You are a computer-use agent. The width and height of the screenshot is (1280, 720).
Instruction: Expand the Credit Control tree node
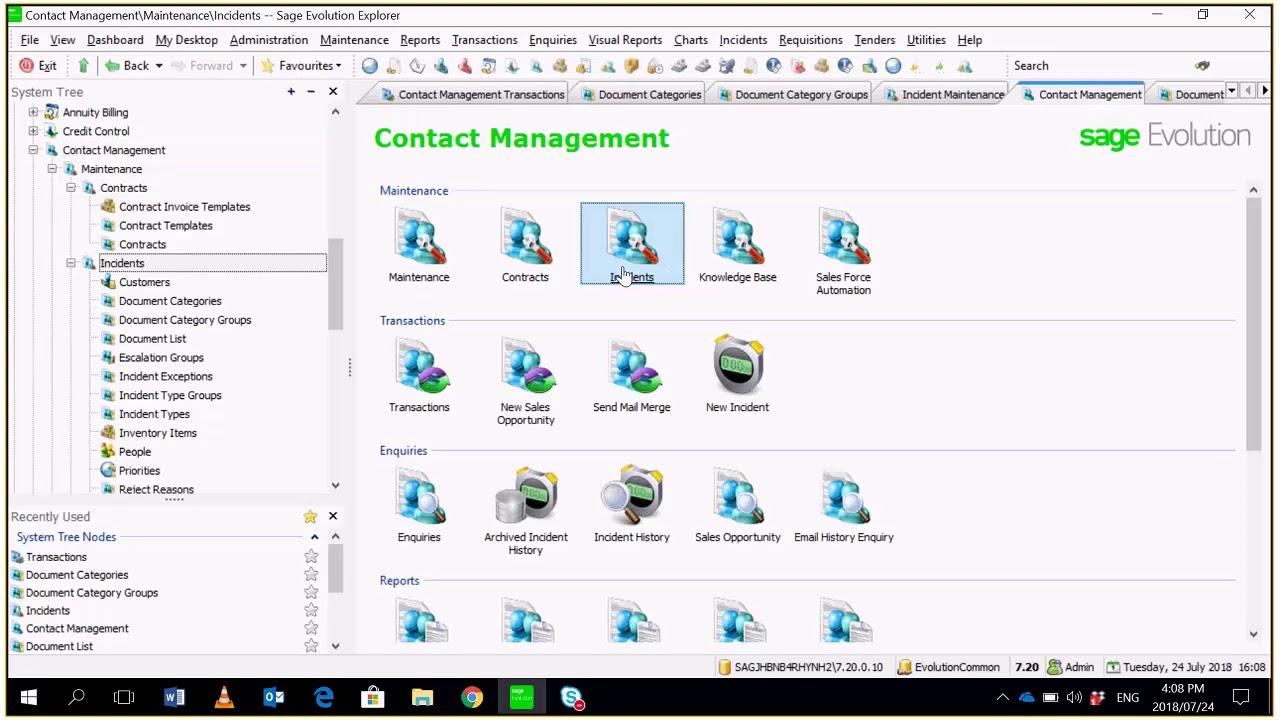(33, 131)
